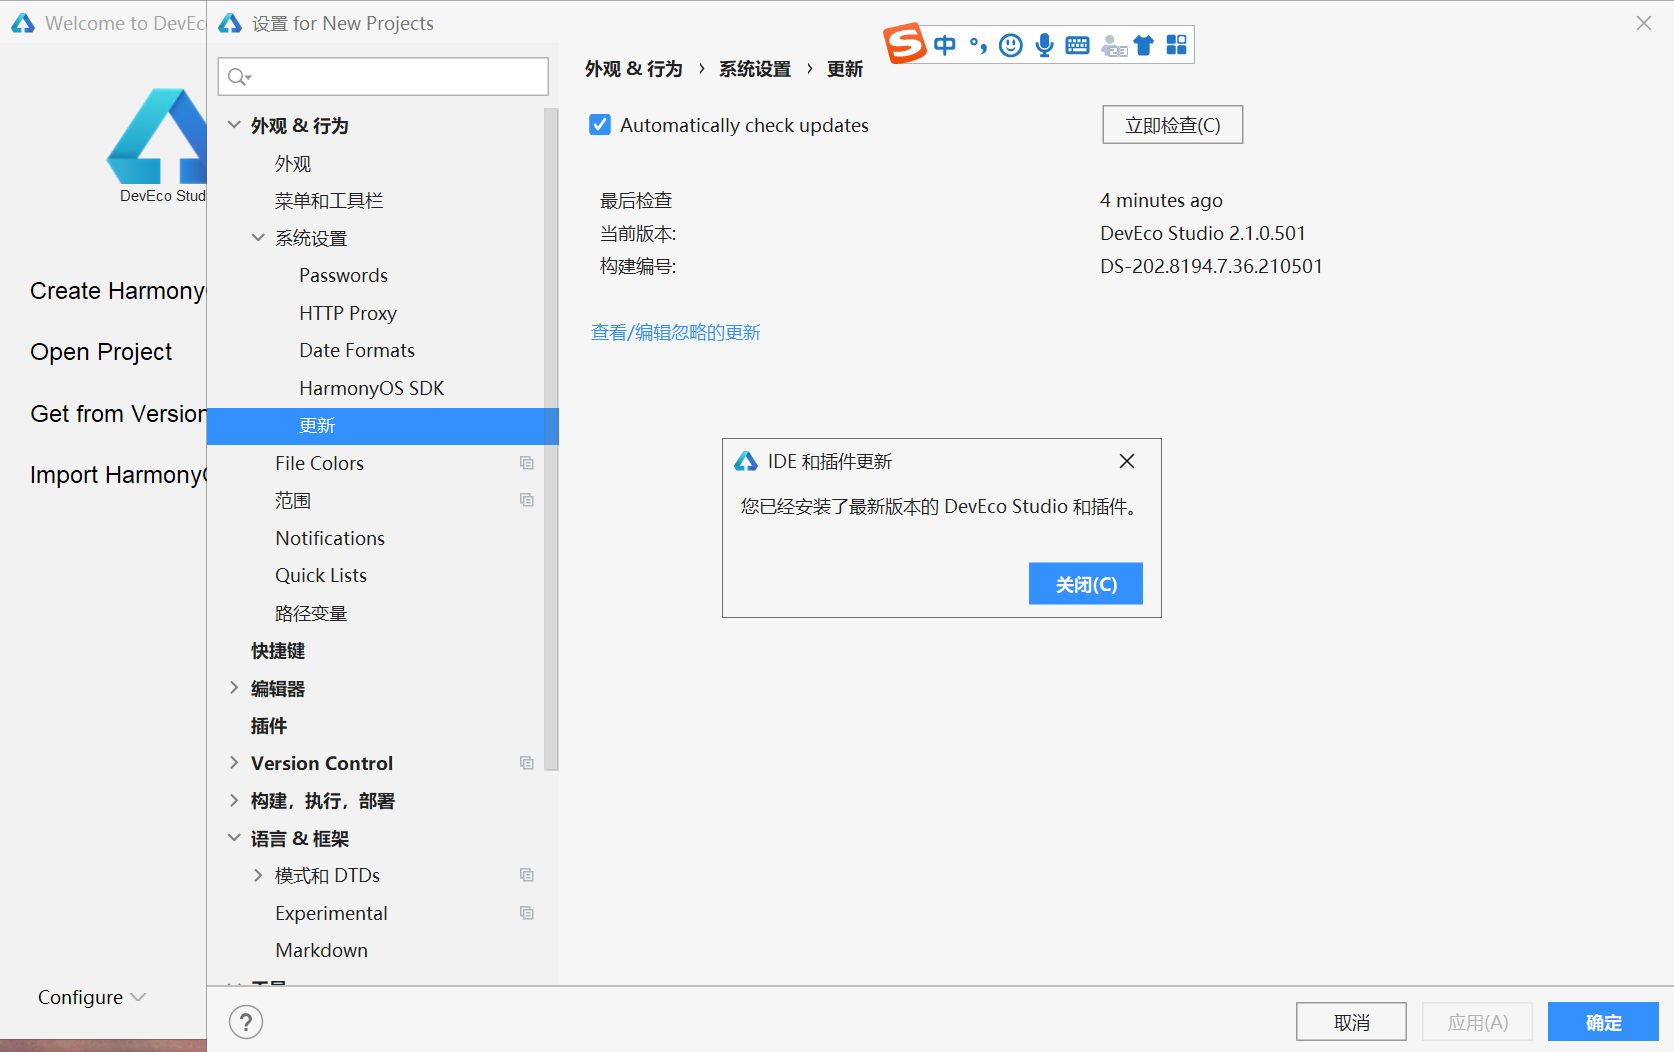
Task: Click the copy icon beside Version Control
Action: [x=527, y=763]
